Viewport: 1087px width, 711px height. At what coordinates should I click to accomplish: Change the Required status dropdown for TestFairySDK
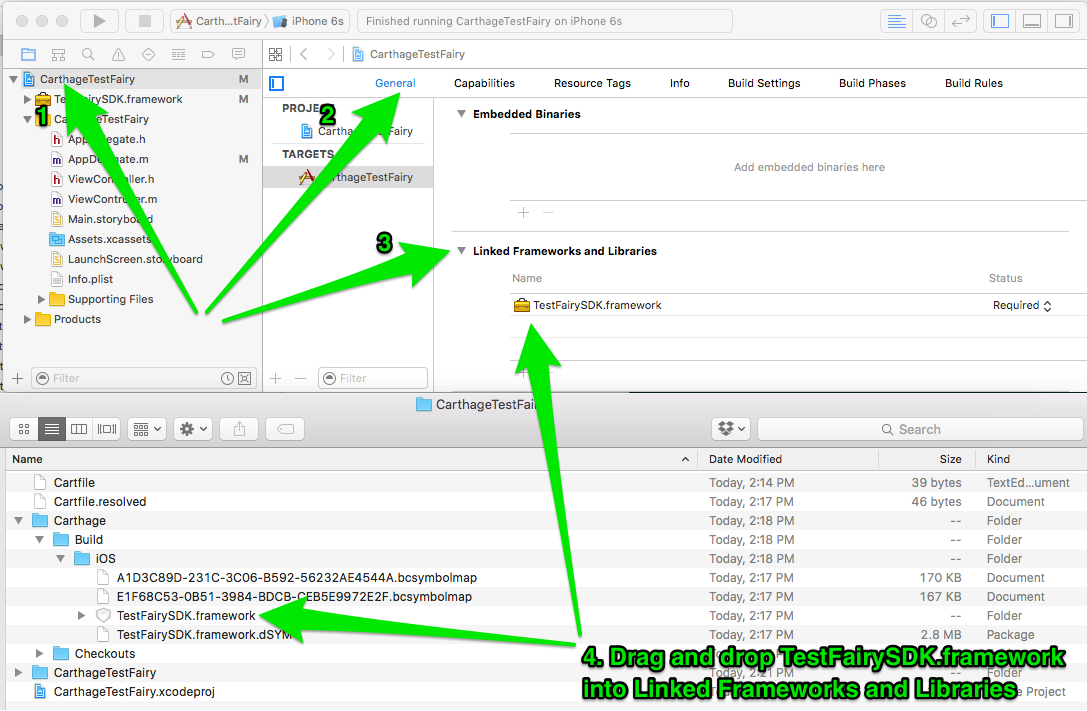pyautogui.click(x=1021, y=306)
